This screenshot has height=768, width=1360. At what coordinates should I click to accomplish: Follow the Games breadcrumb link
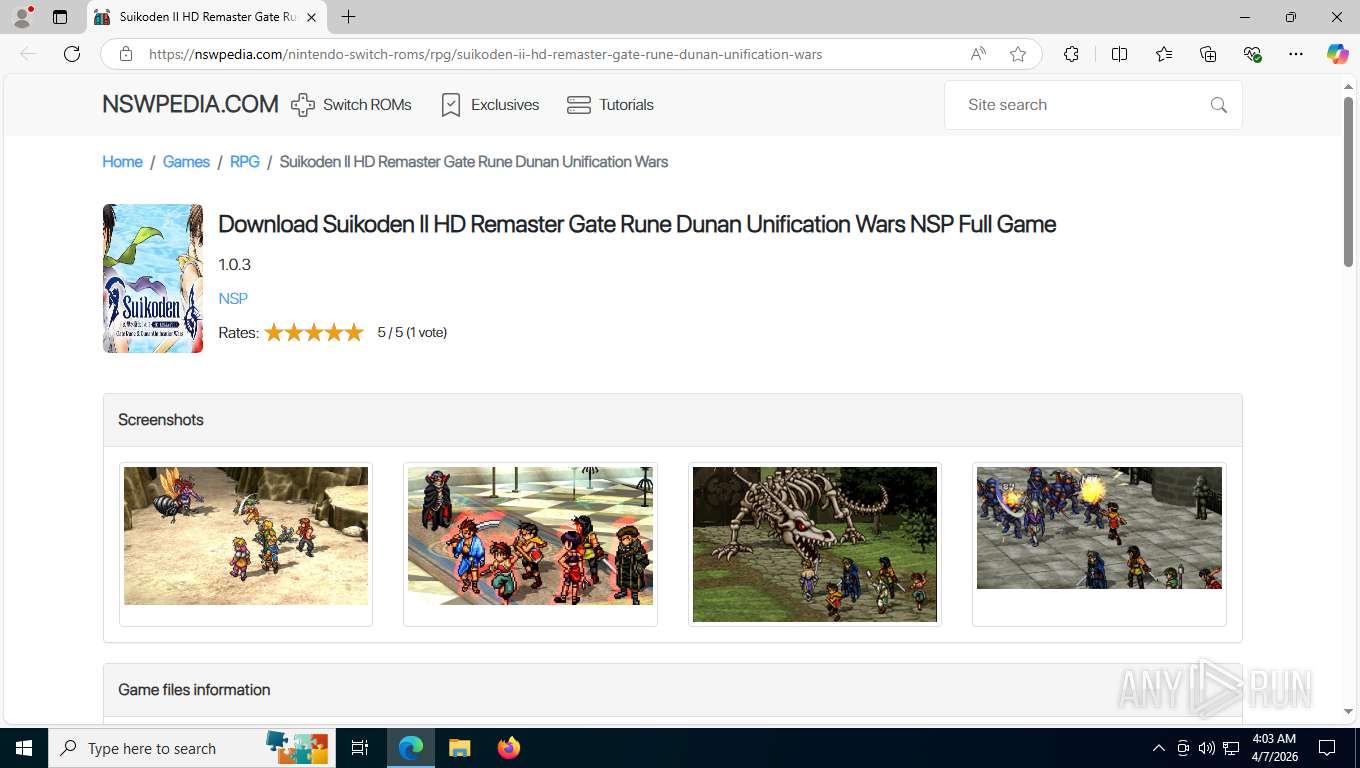(186, 161)
